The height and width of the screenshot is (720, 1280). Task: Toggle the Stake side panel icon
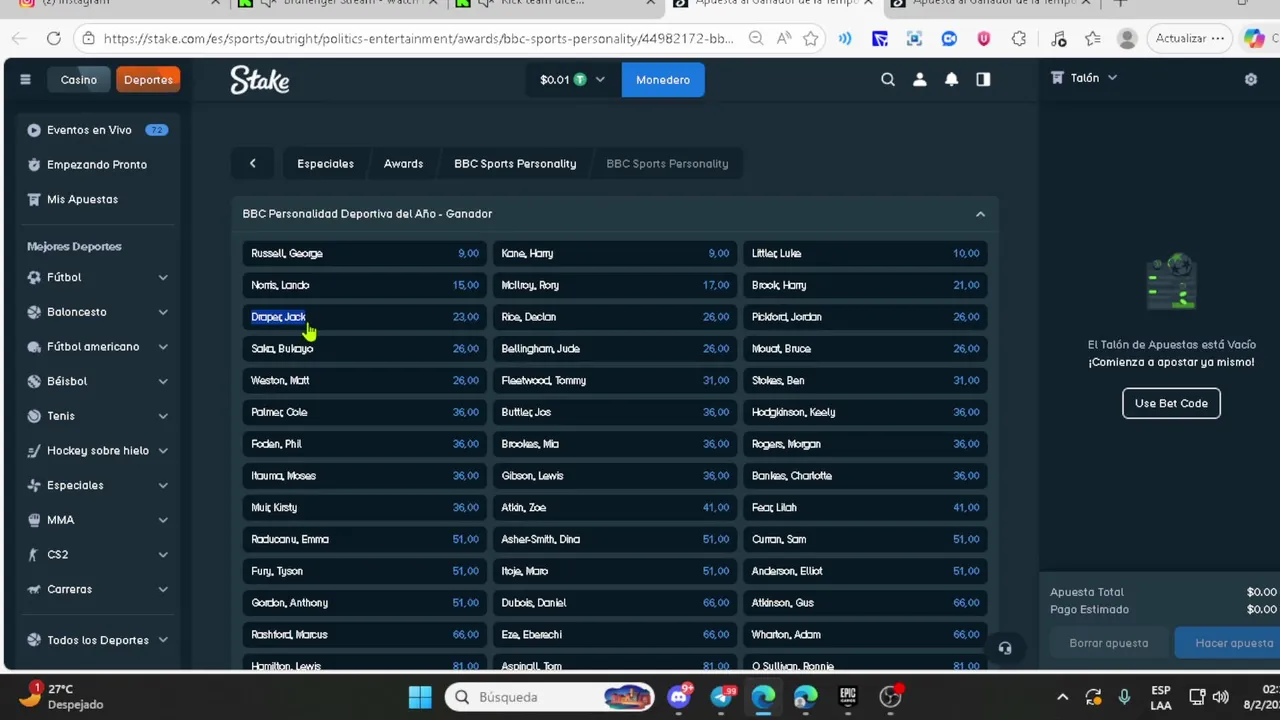(983, 80)
